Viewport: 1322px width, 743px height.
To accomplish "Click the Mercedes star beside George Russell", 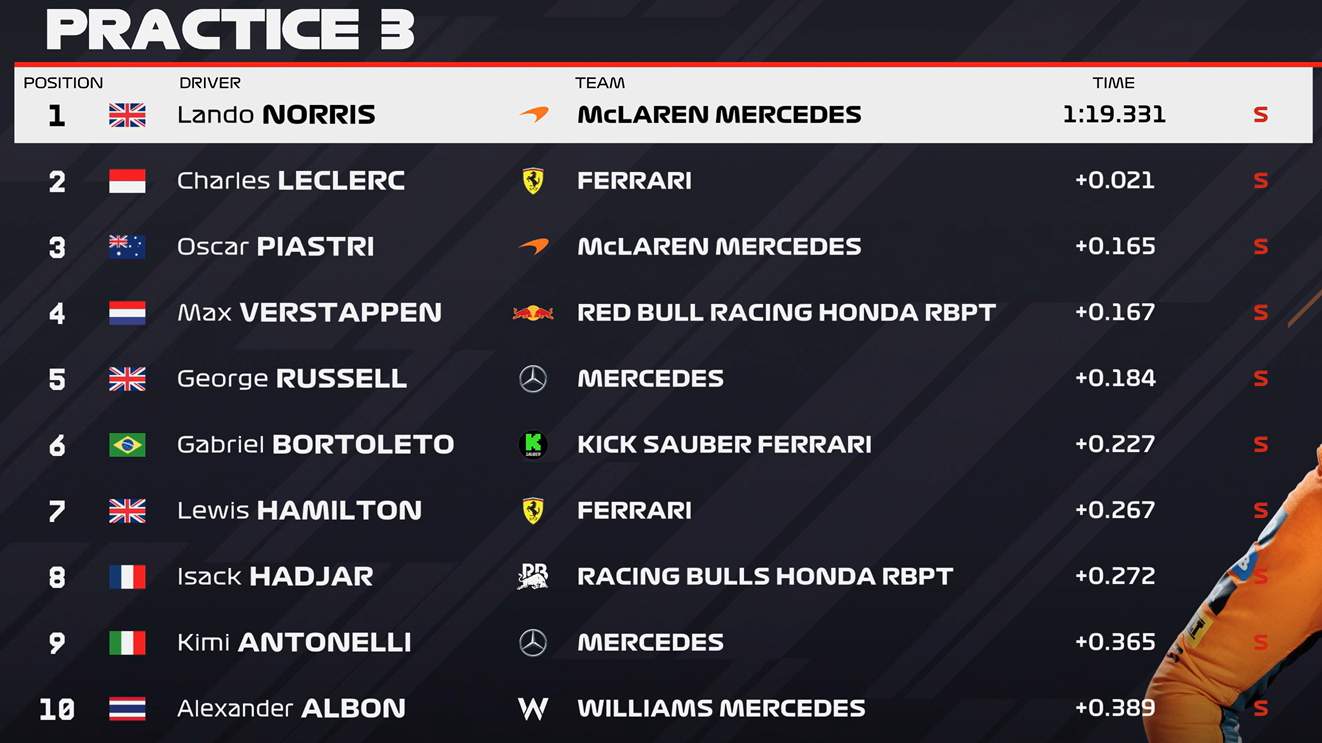I will click(x=533, y=379).
